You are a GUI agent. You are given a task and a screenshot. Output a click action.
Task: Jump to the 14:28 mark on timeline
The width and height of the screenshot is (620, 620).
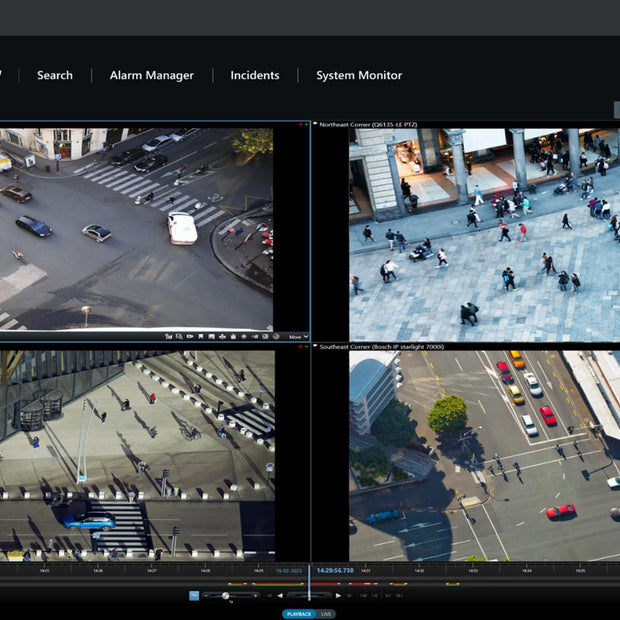tap(205, 571)
